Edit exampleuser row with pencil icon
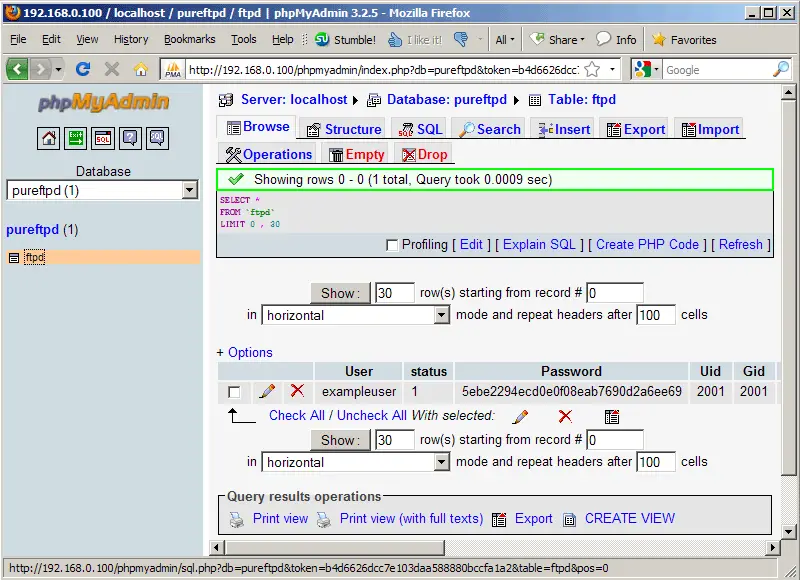 click(x=267, y=391)
